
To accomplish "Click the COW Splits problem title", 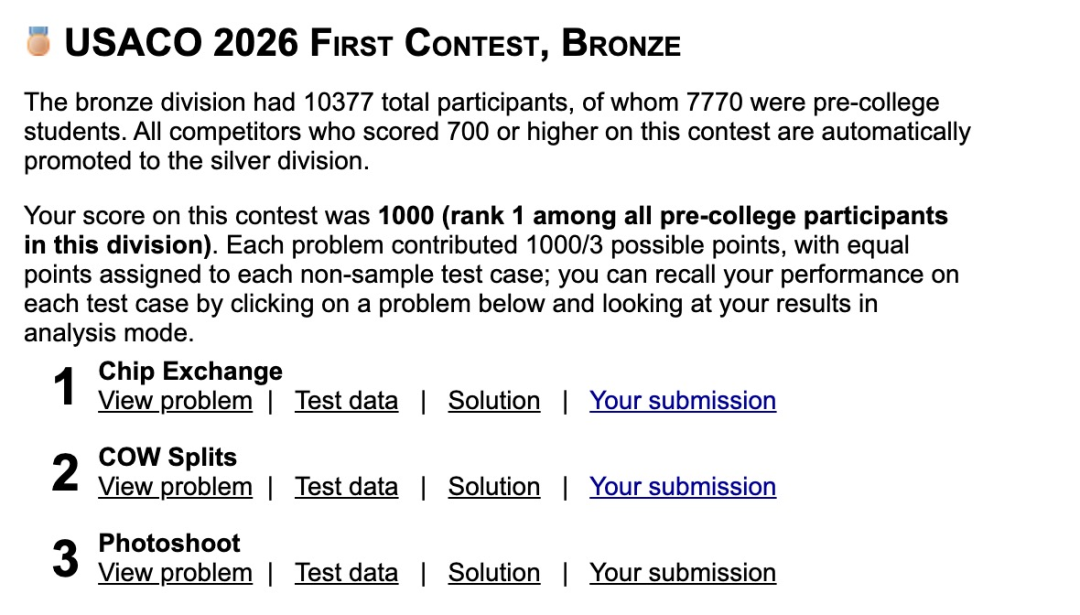I will point(167,457).
